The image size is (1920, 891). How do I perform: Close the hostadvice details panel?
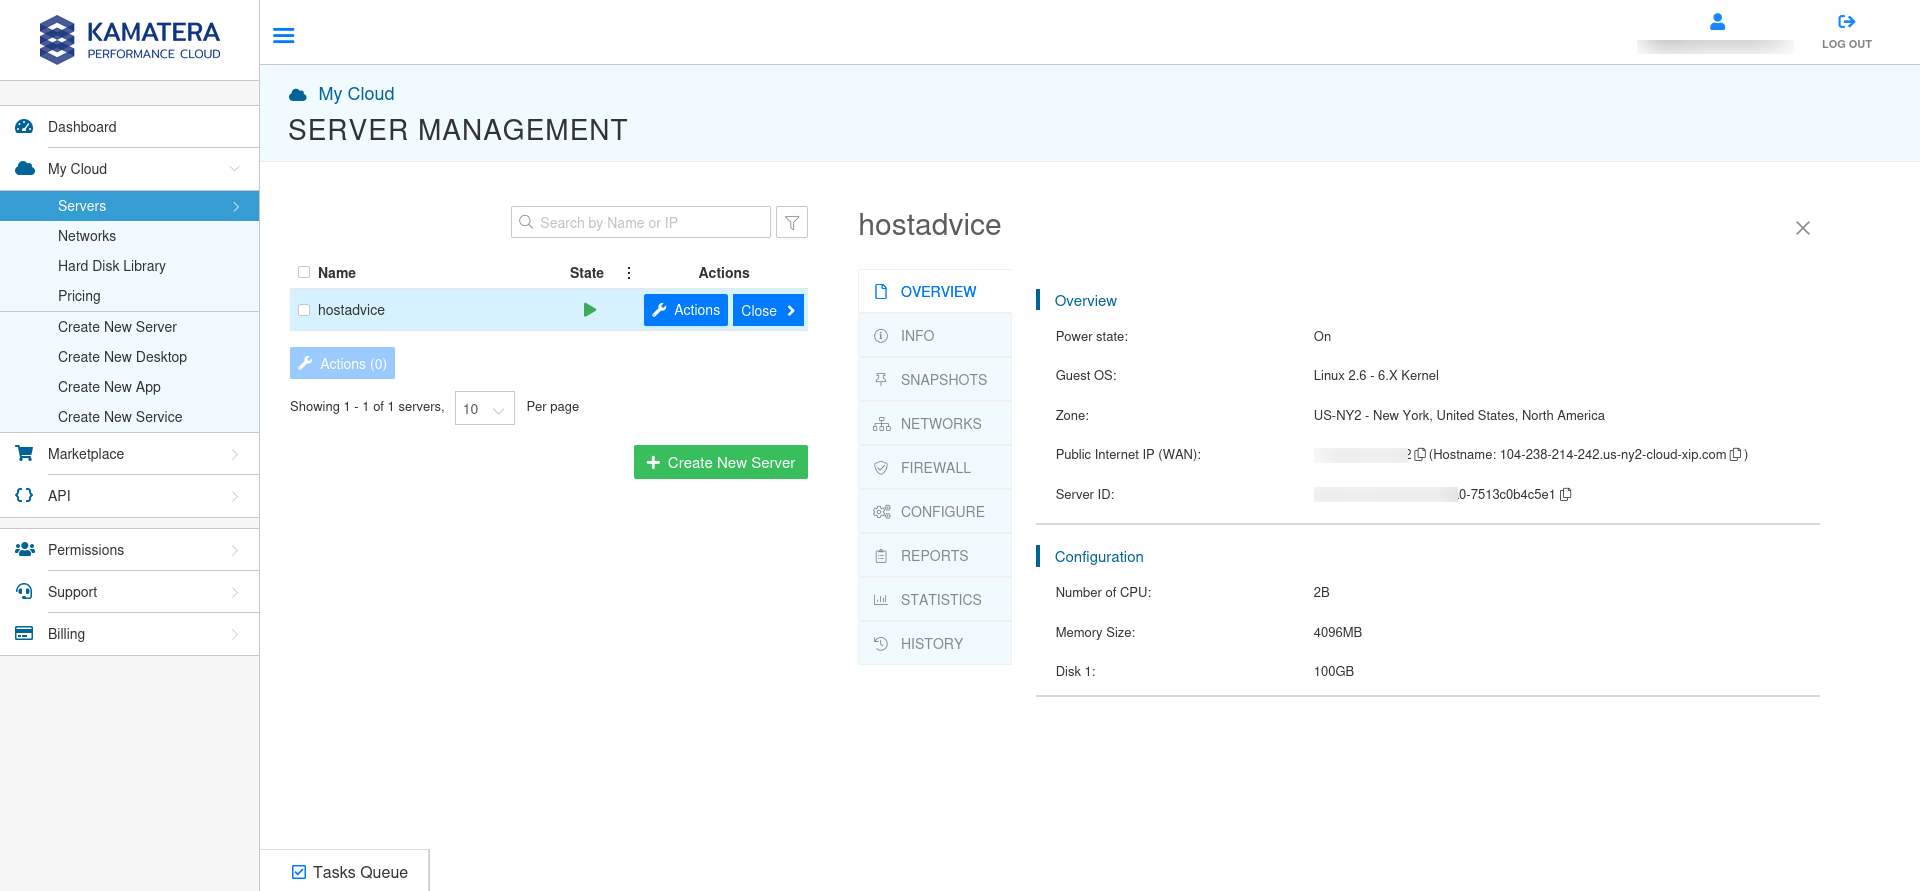1803,228
